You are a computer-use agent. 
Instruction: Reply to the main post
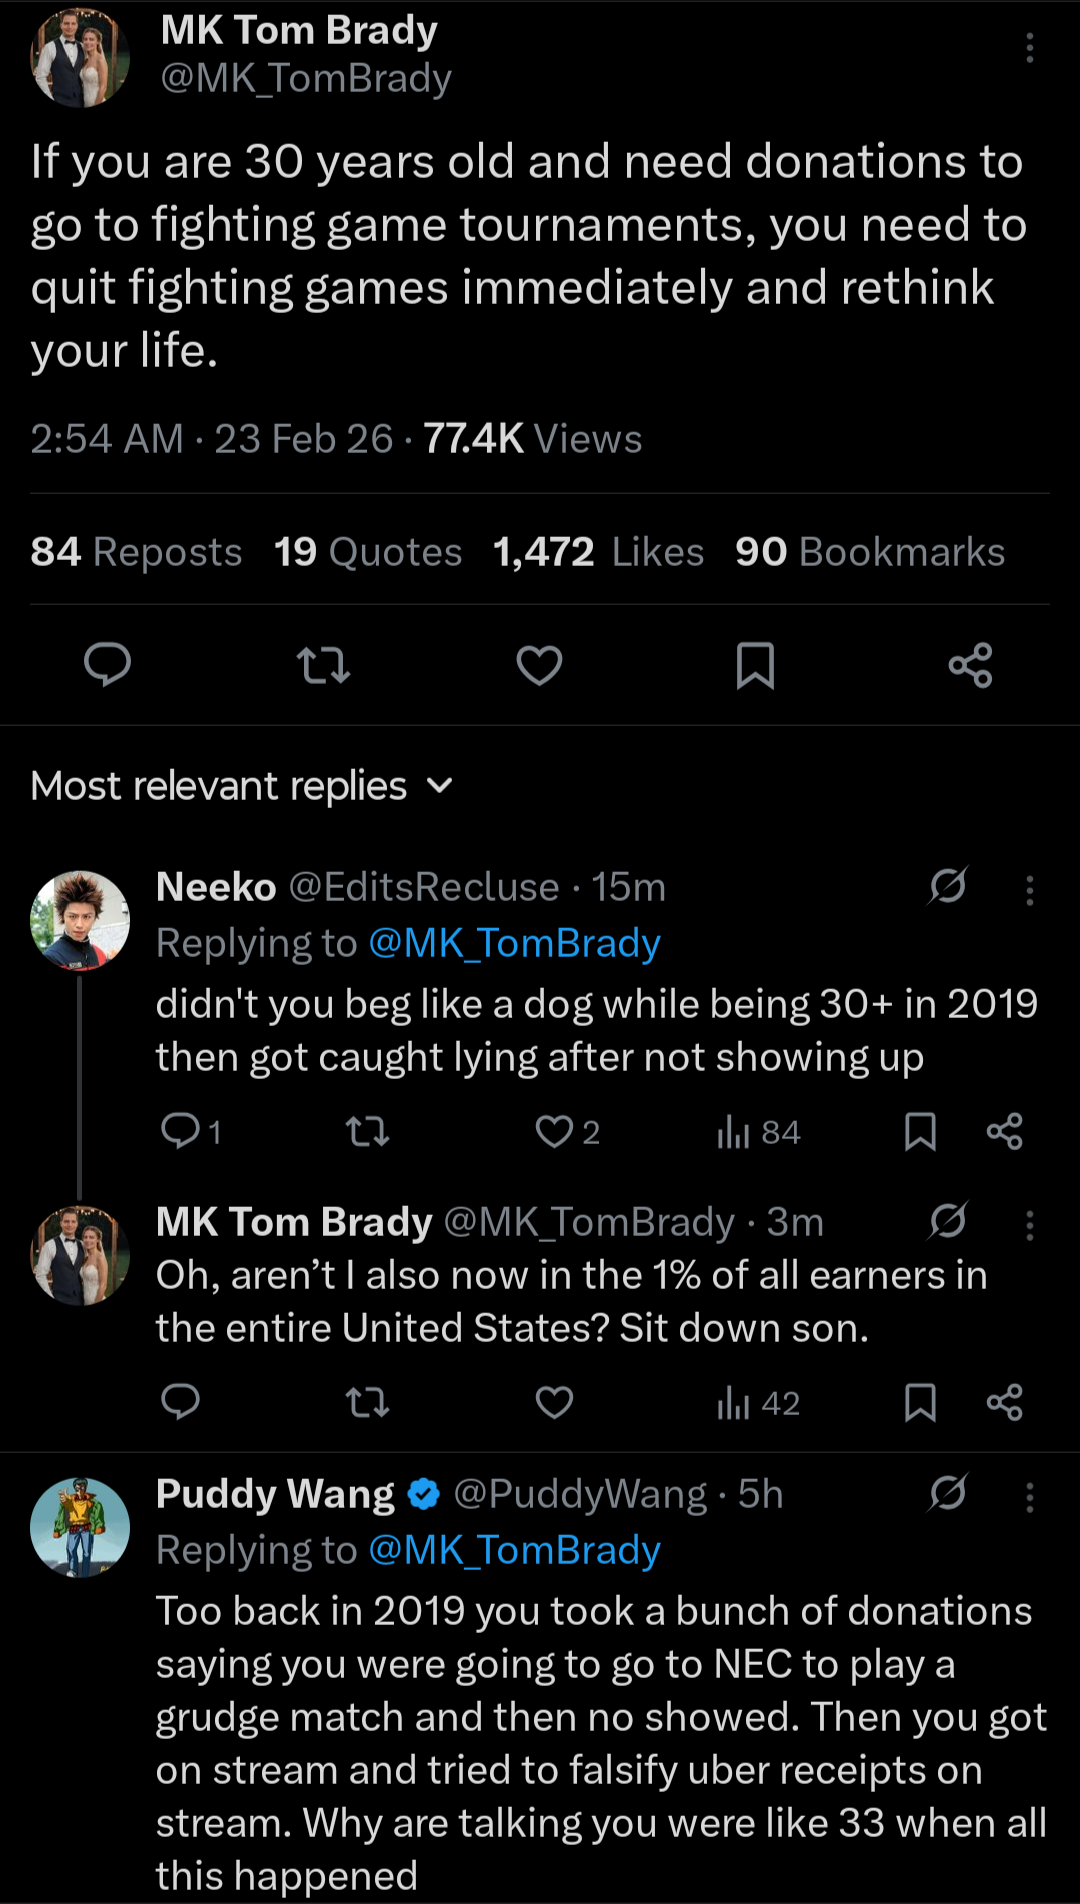pos(107,665)
